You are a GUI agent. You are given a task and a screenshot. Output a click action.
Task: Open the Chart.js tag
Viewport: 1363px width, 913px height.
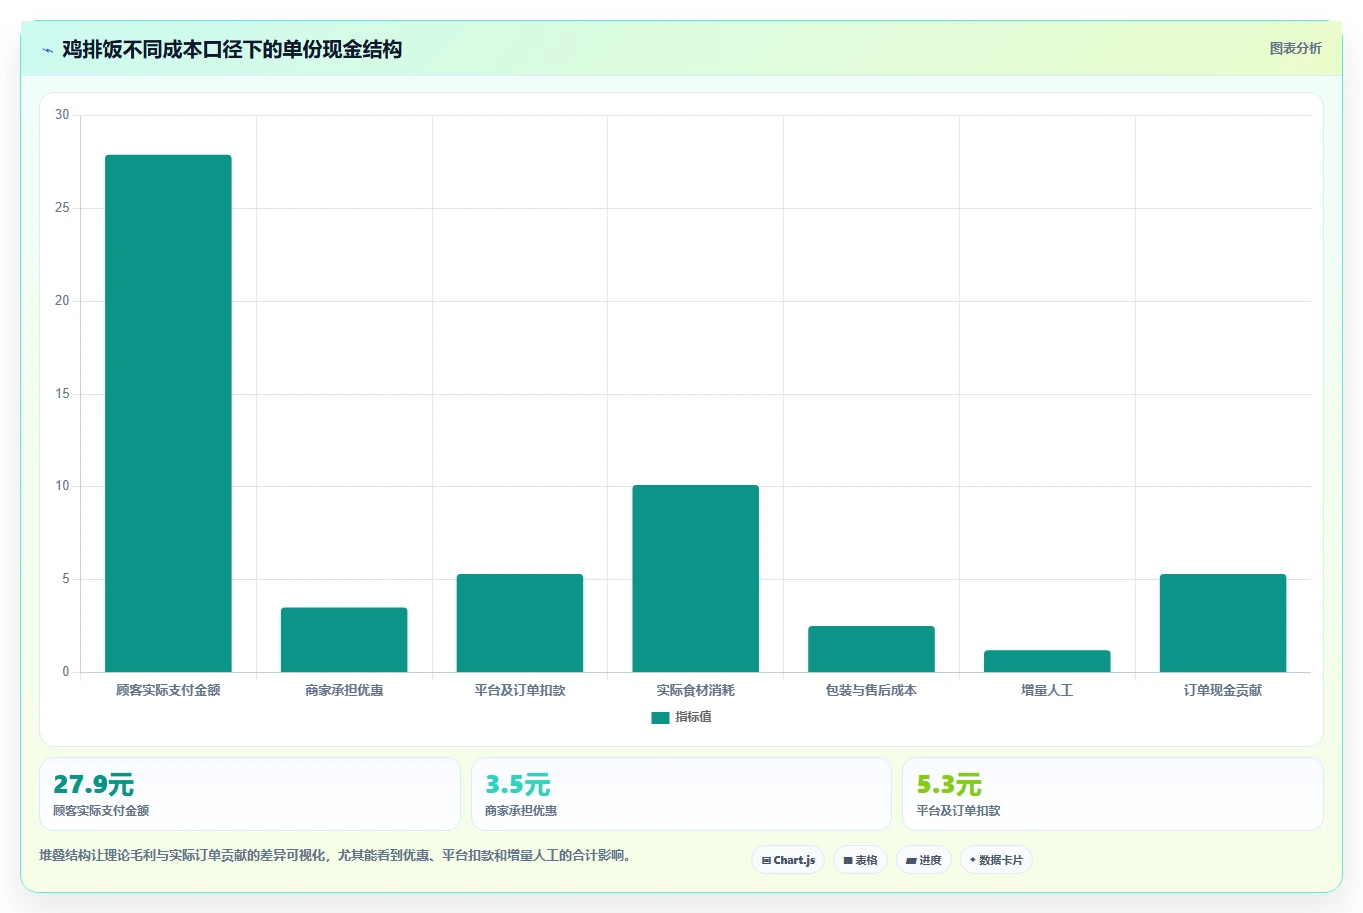pos(788,860)
